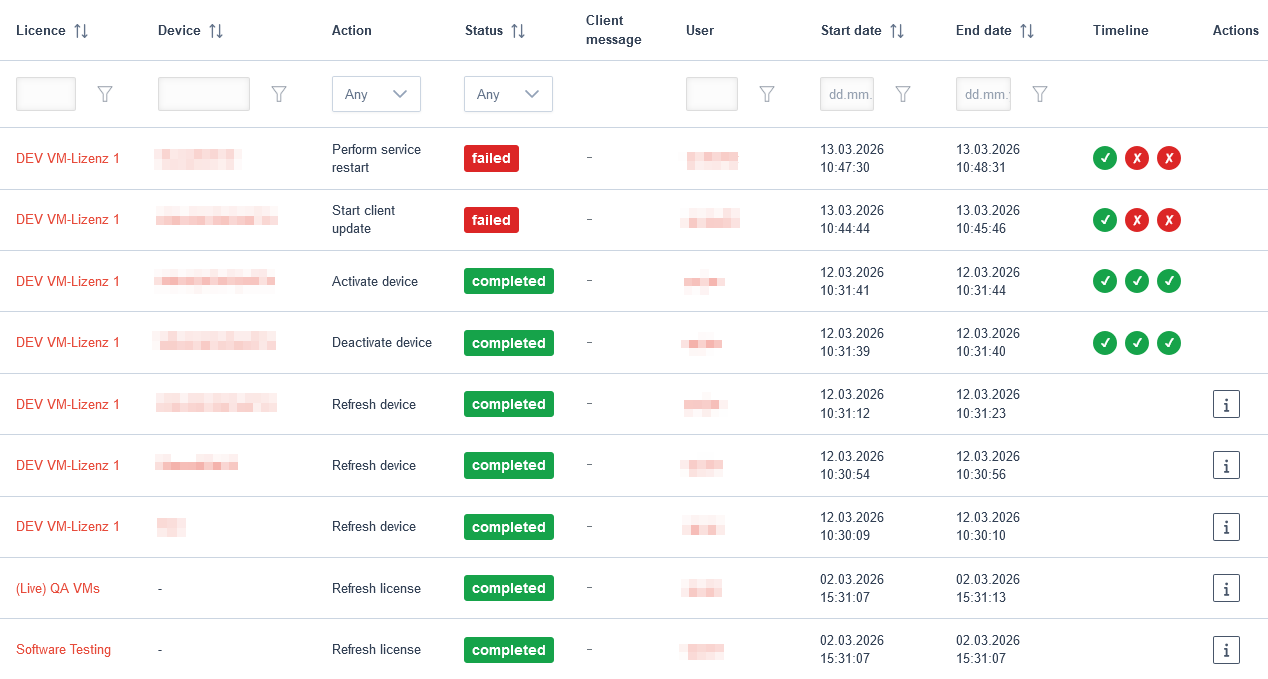The height and width of the screenshot is (679, 1268).
Task: Sort by Status column arrows
Action: click(517, 31)
